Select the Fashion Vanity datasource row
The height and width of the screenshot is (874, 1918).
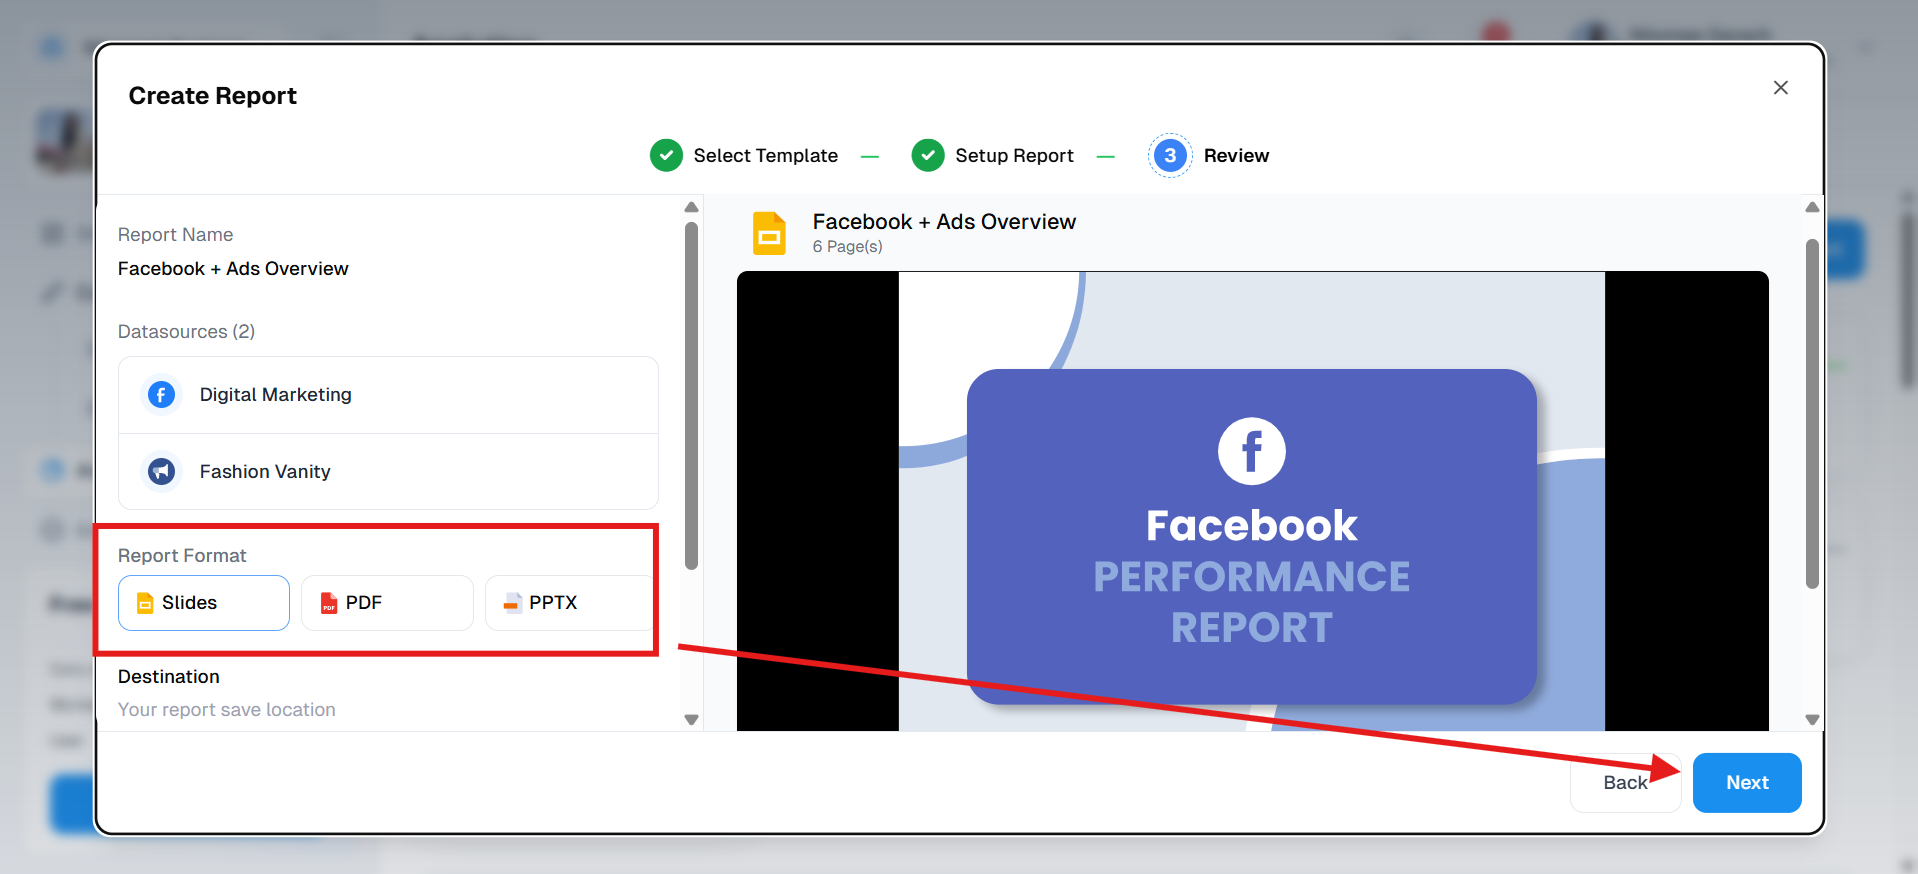[x=388, y=472]
